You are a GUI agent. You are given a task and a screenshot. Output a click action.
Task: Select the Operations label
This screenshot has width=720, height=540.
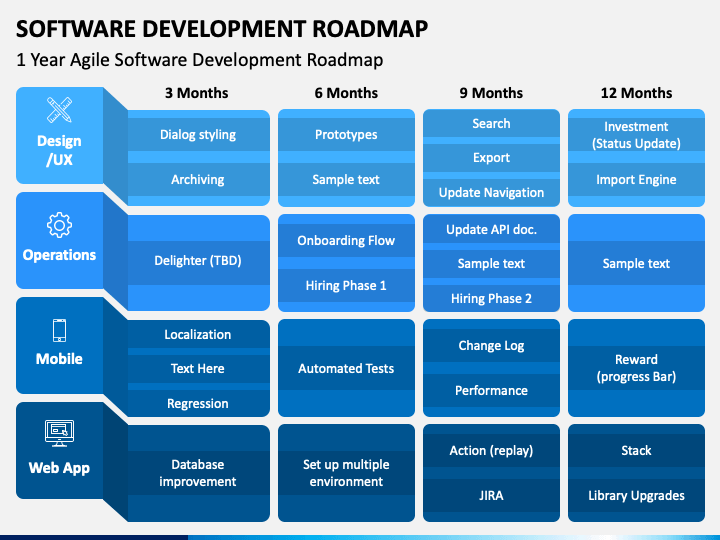point(59,255)
